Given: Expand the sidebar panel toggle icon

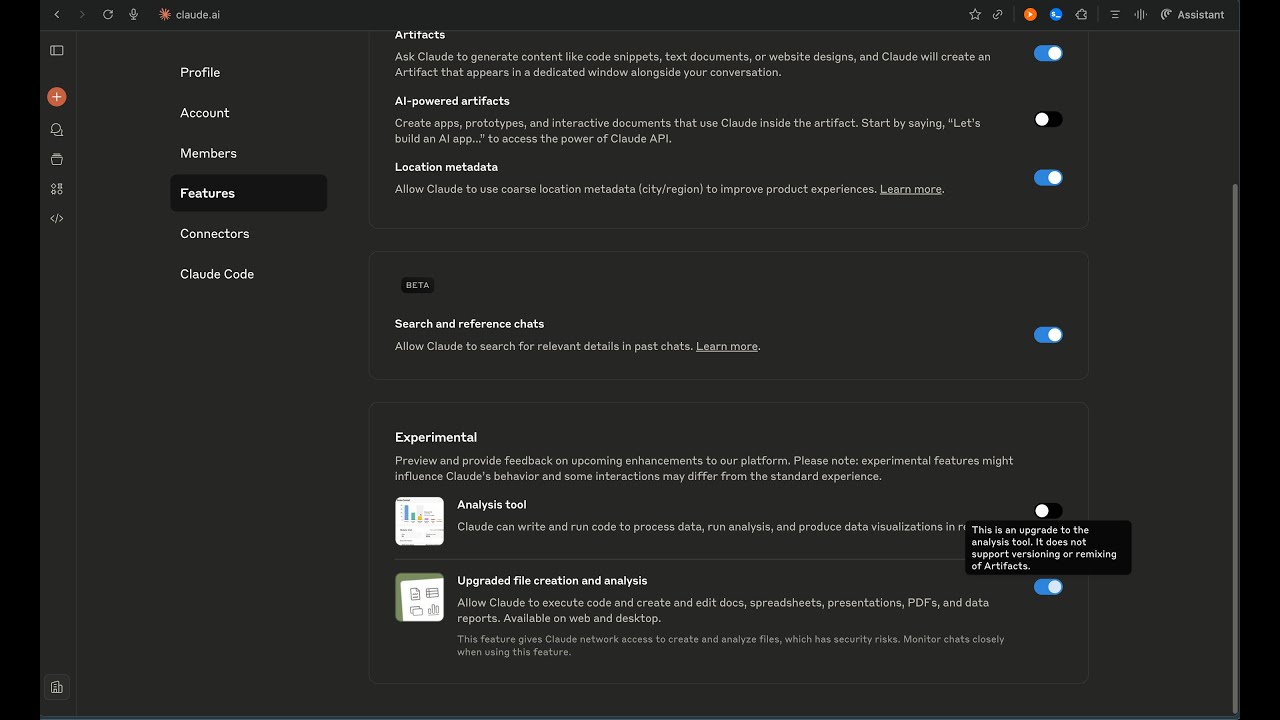Looking at the screenshot, I should click(x=57, y=51).
